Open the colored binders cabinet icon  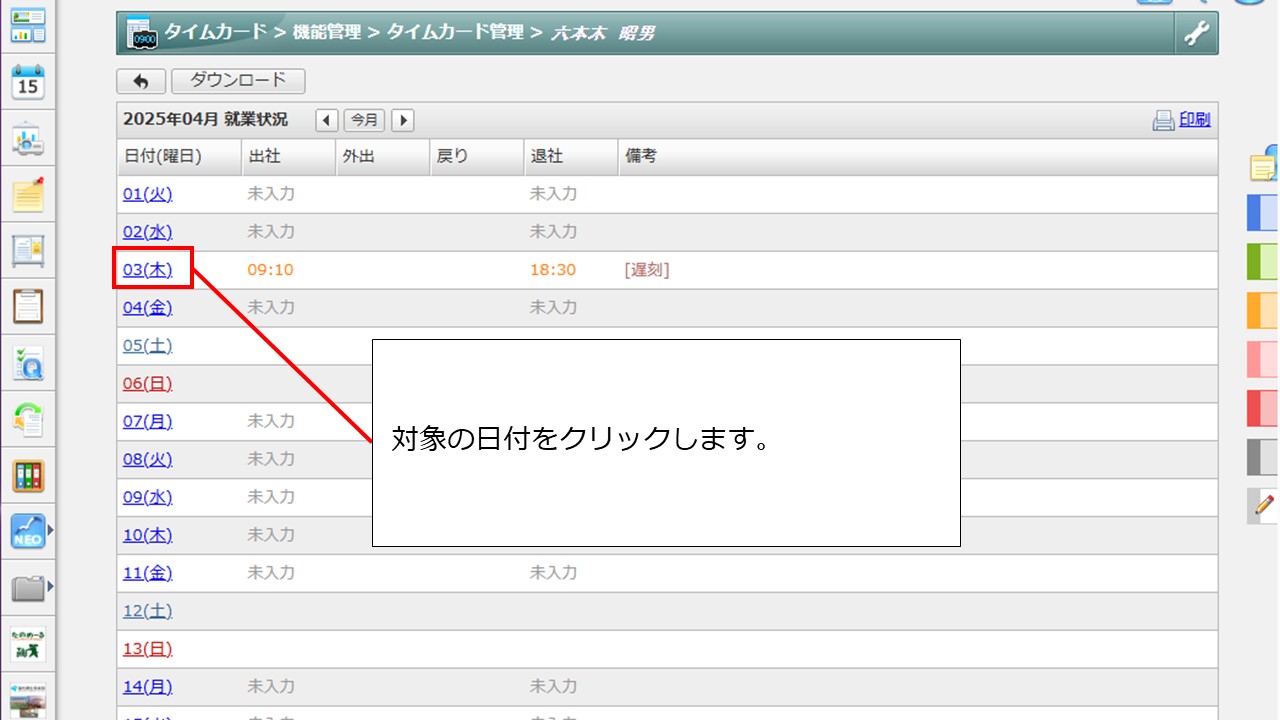point(28,476)
